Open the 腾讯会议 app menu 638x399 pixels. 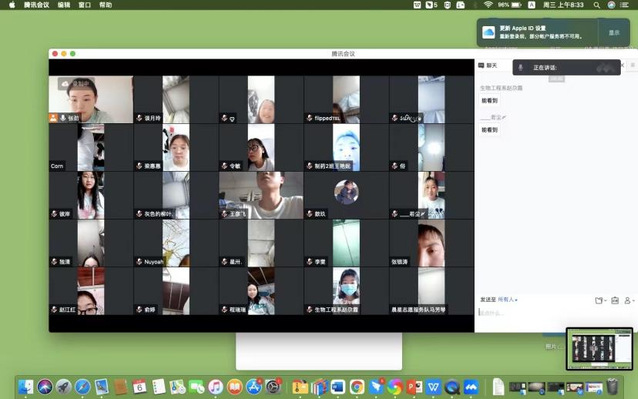(36, 5)
